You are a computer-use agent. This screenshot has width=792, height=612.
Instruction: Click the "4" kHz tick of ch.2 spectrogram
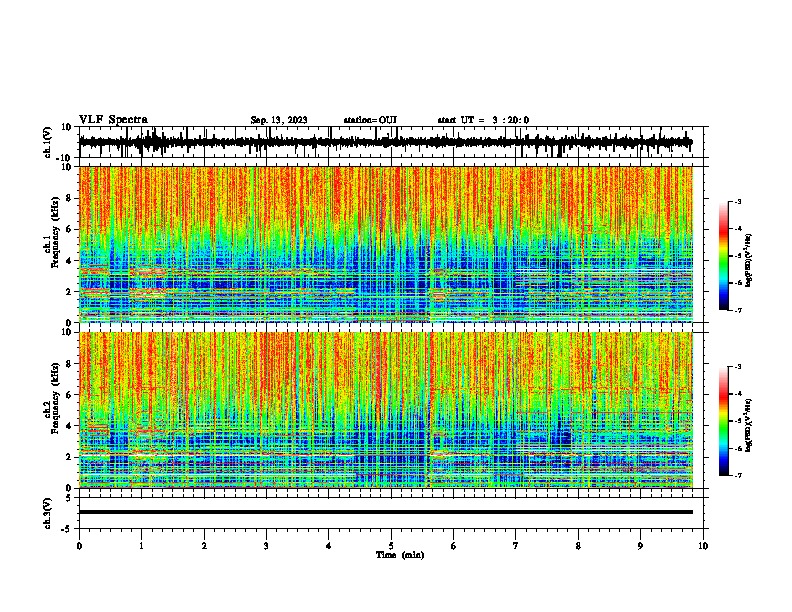click(70, 426)
